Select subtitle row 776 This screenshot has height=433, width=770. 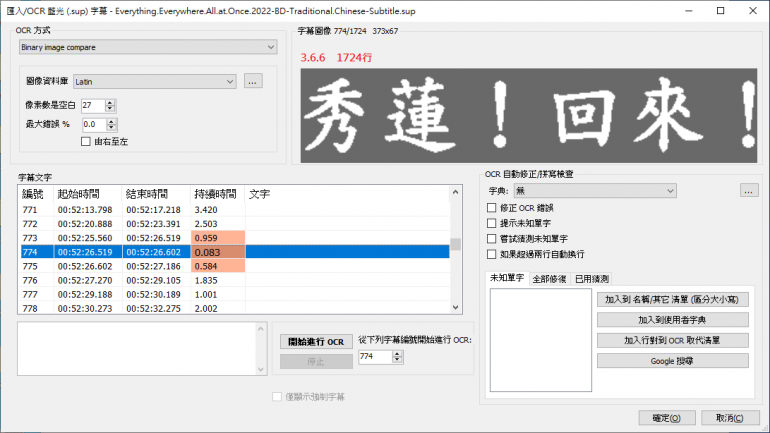pyautogui.click(x=234, y=280)
